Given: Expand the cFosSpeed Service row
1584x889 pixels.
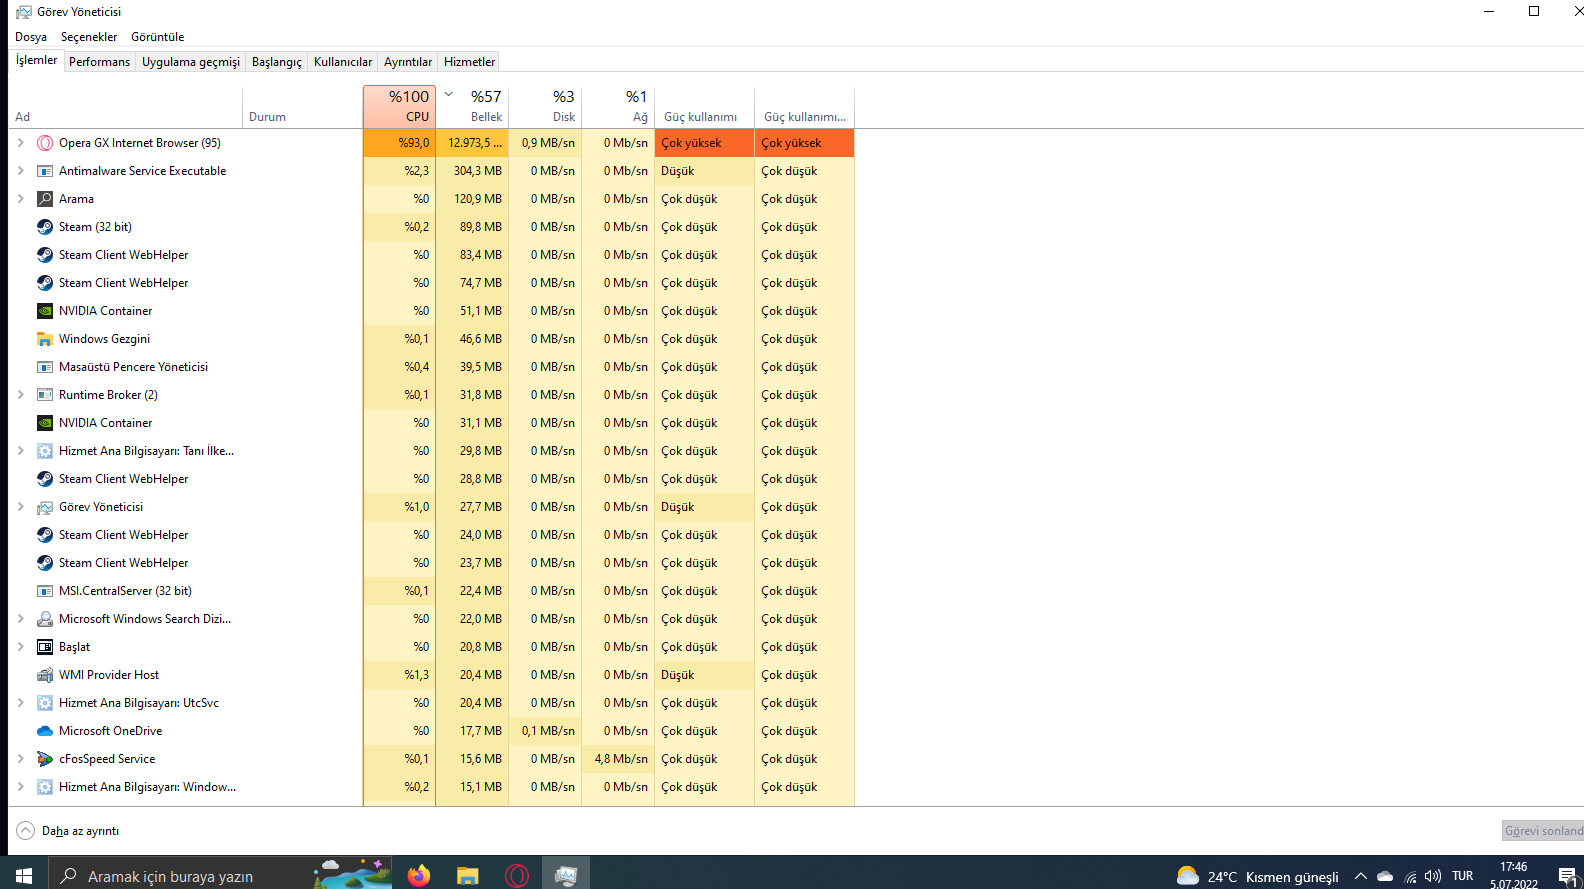Looking at the screenshot, I should pos(20,759).
